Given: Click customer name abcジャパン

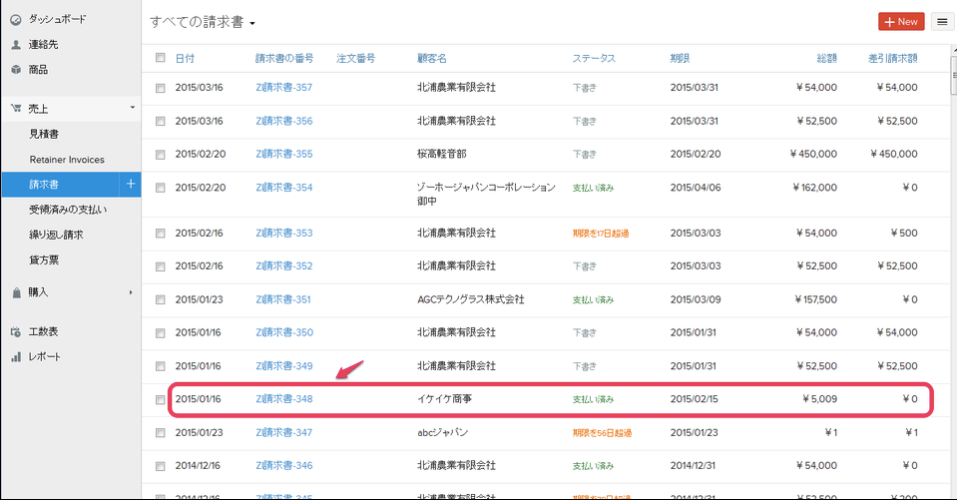Looking at the screenshot, I should [x=442, y=433].
